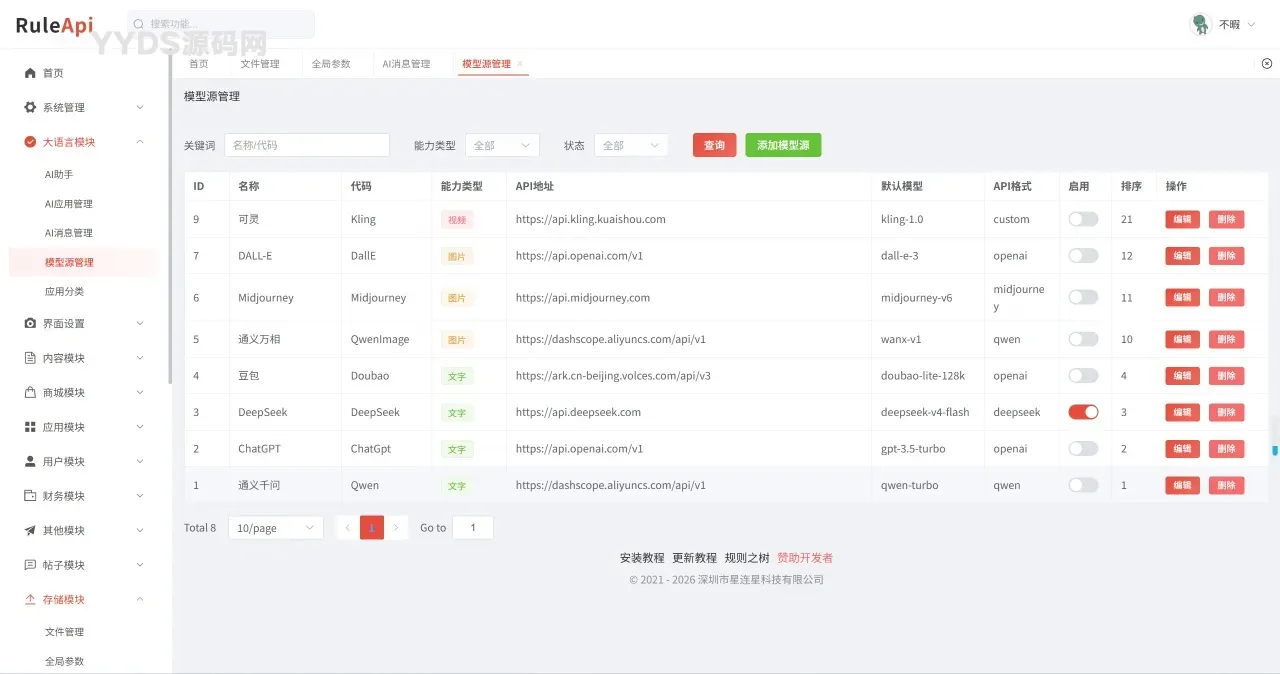The image size is (1280, 674).
Task: Switch to the AI消息管理 tab
Action: point(406,64)
